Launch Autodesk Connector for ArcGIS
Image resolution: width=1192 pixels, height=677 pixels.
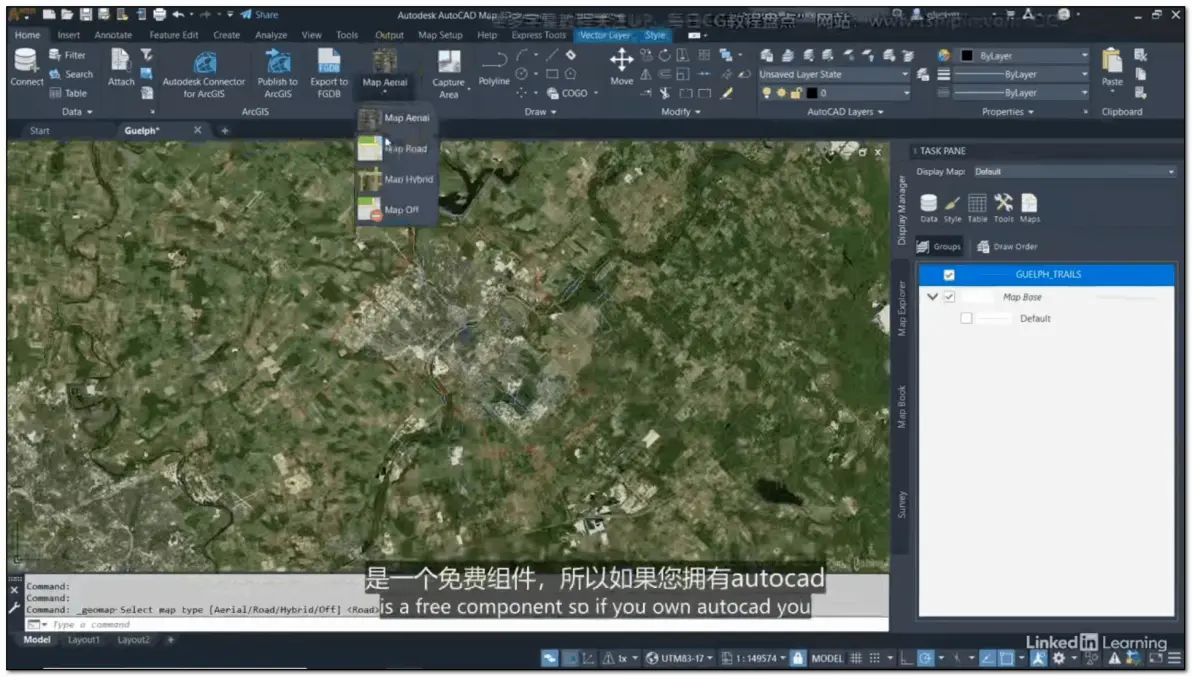pos(204,74)
